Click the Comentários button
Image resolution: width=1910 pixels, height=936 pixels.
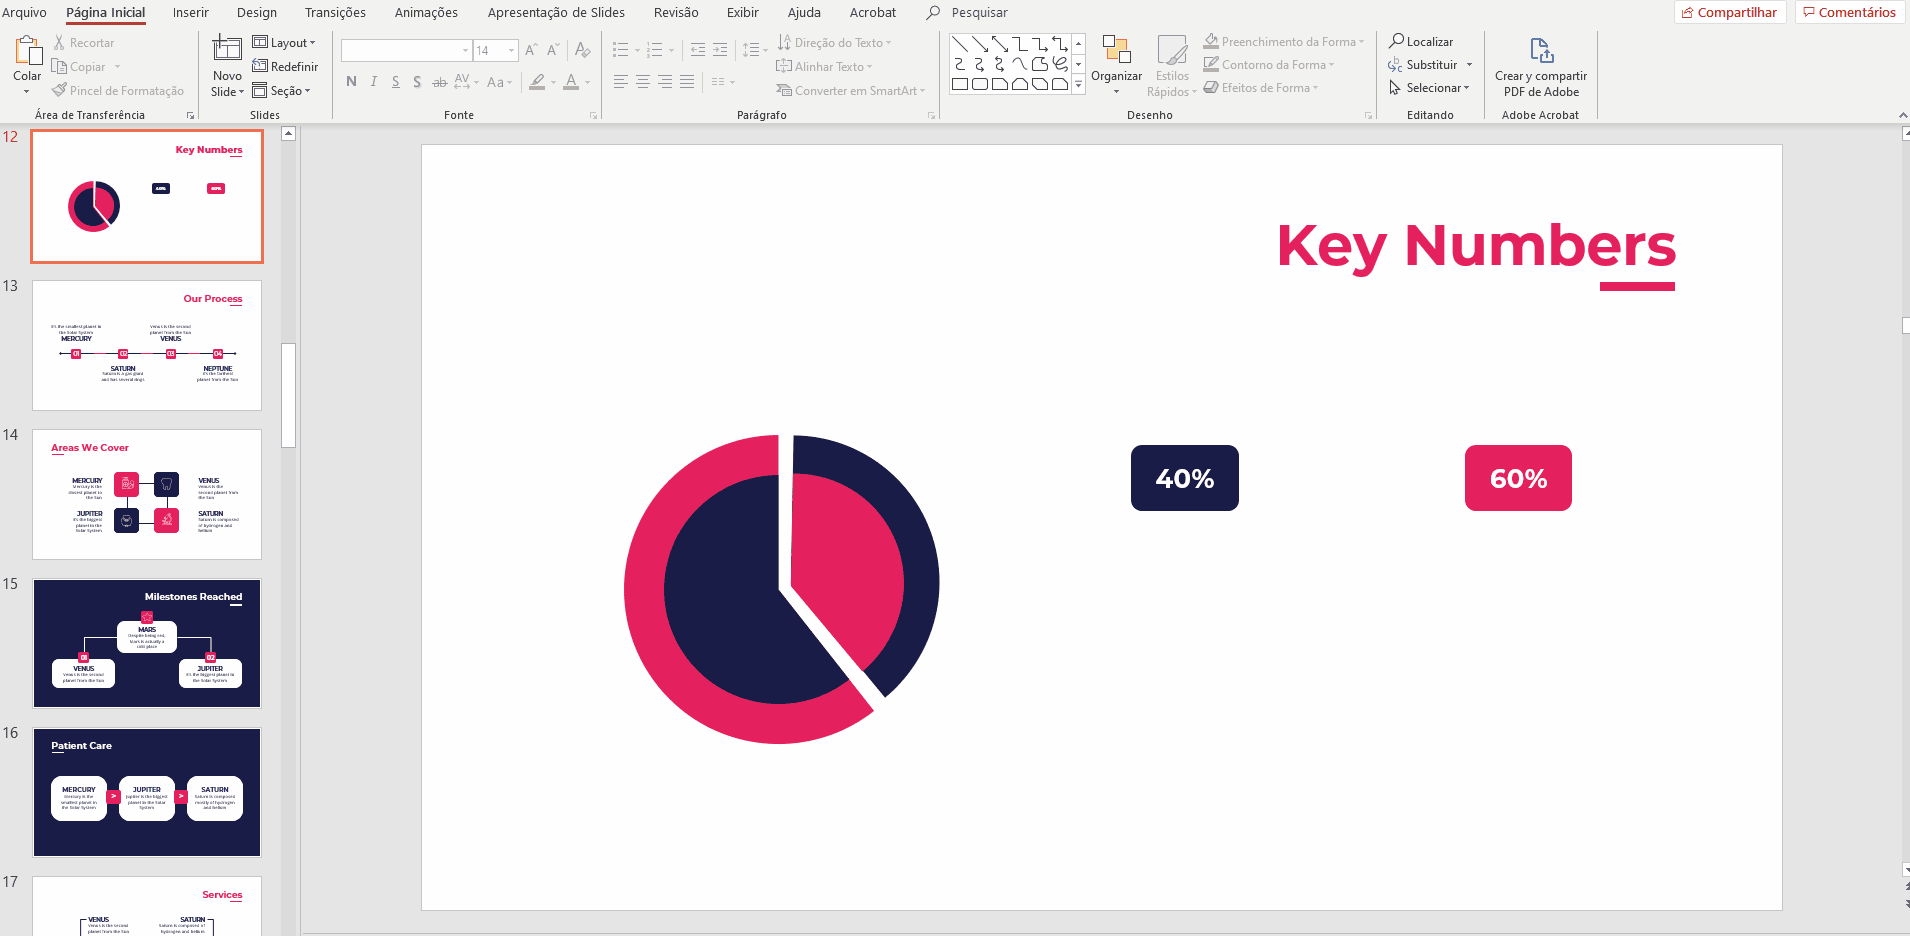(1849, 13)
